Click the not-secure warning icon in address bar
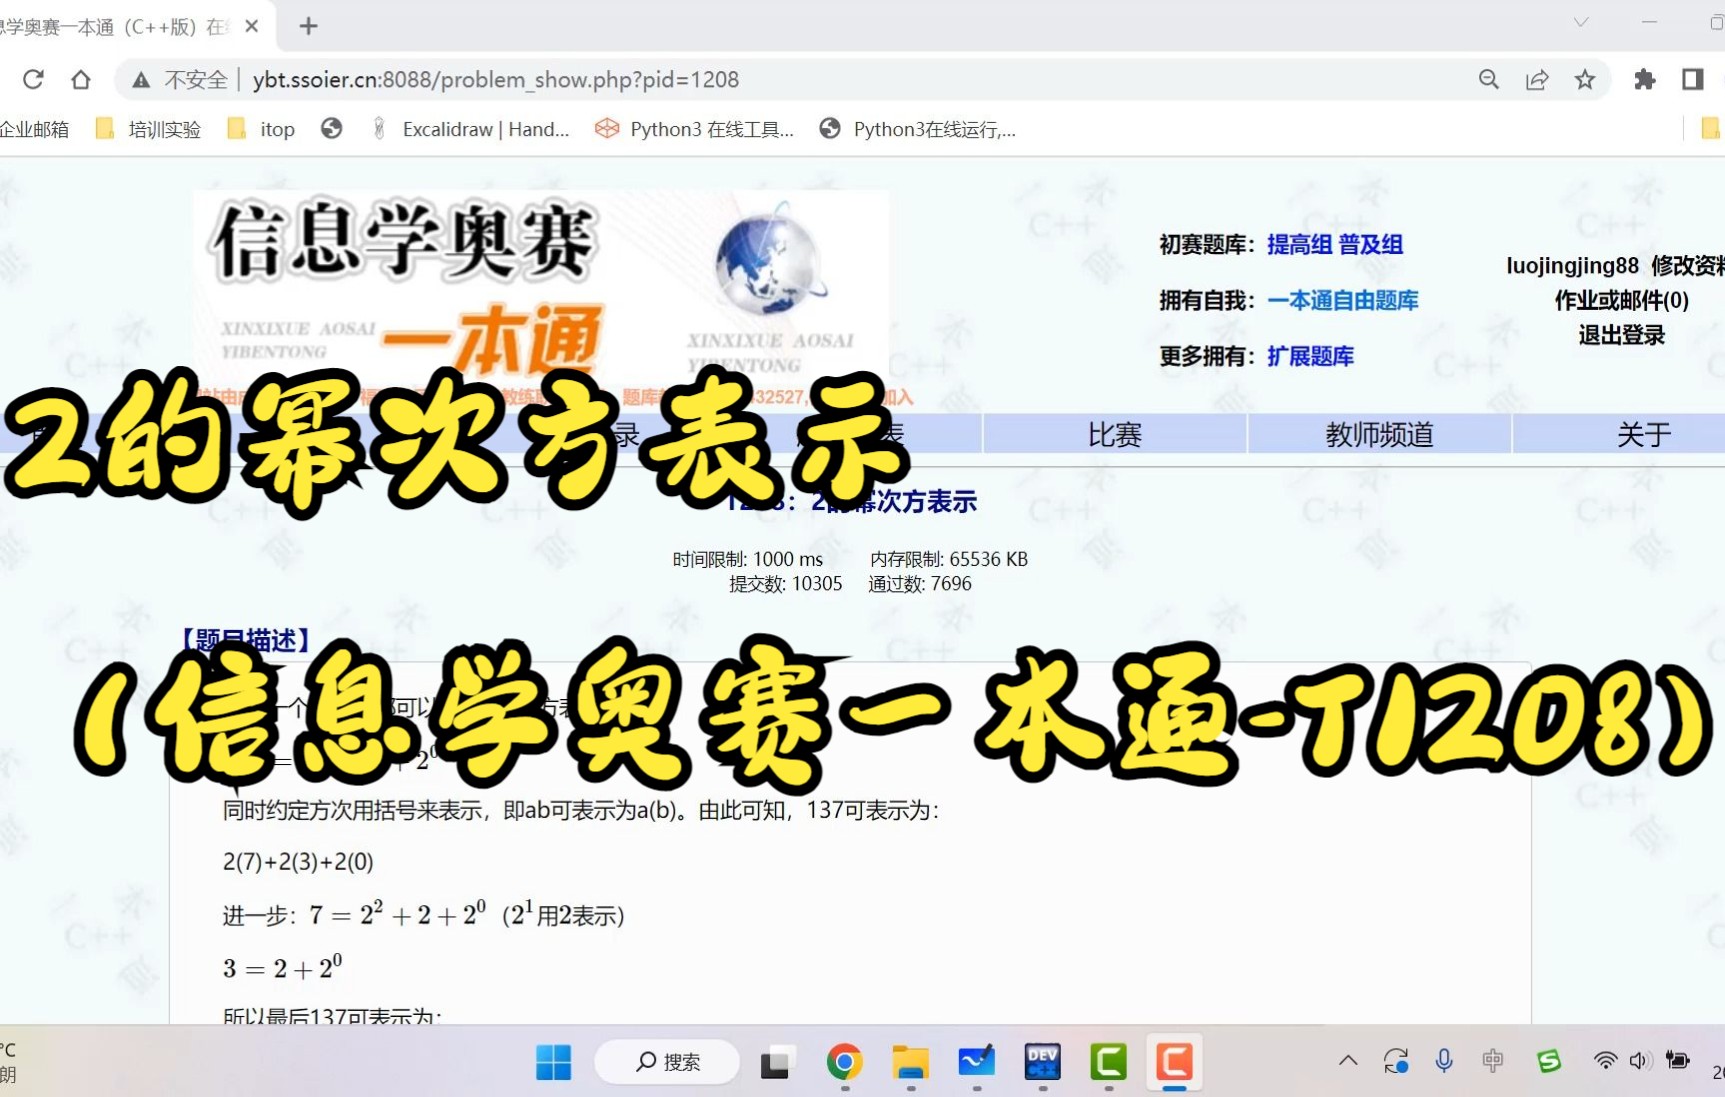Image resolution: width=1725 pixels, height=1097 pixels. point(141,80)
